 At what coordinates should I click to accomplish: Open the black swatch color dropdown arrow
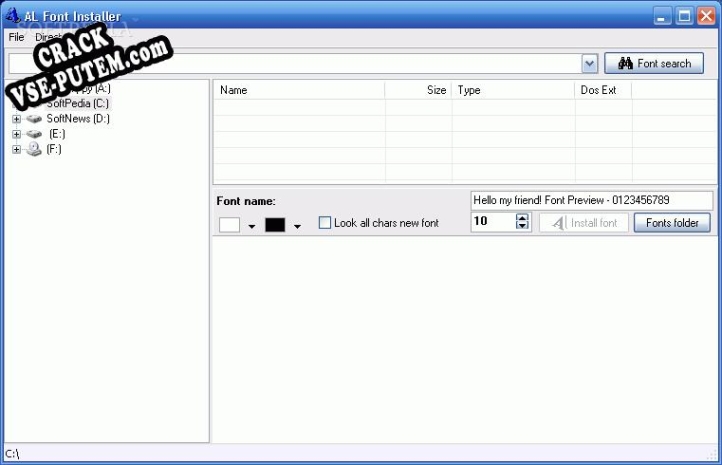pos(297,226)
